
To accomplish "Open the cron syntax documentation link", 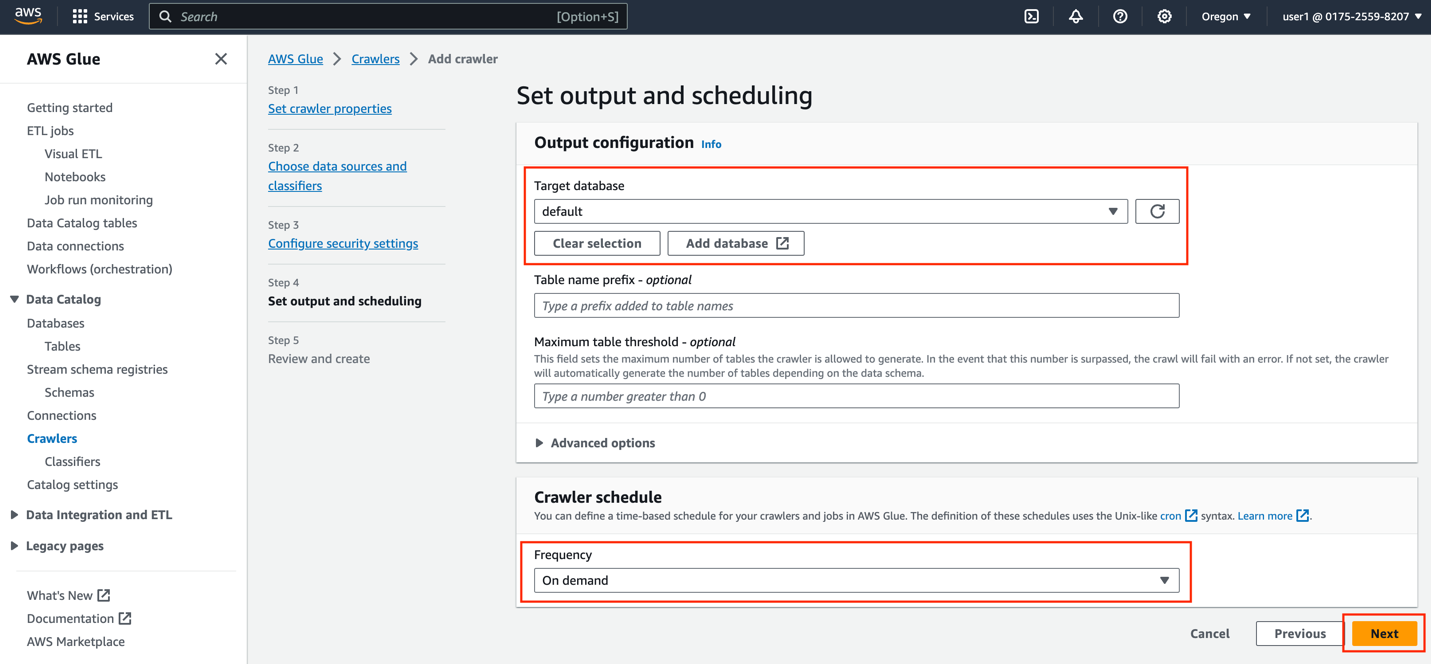I will (1171, 515).
